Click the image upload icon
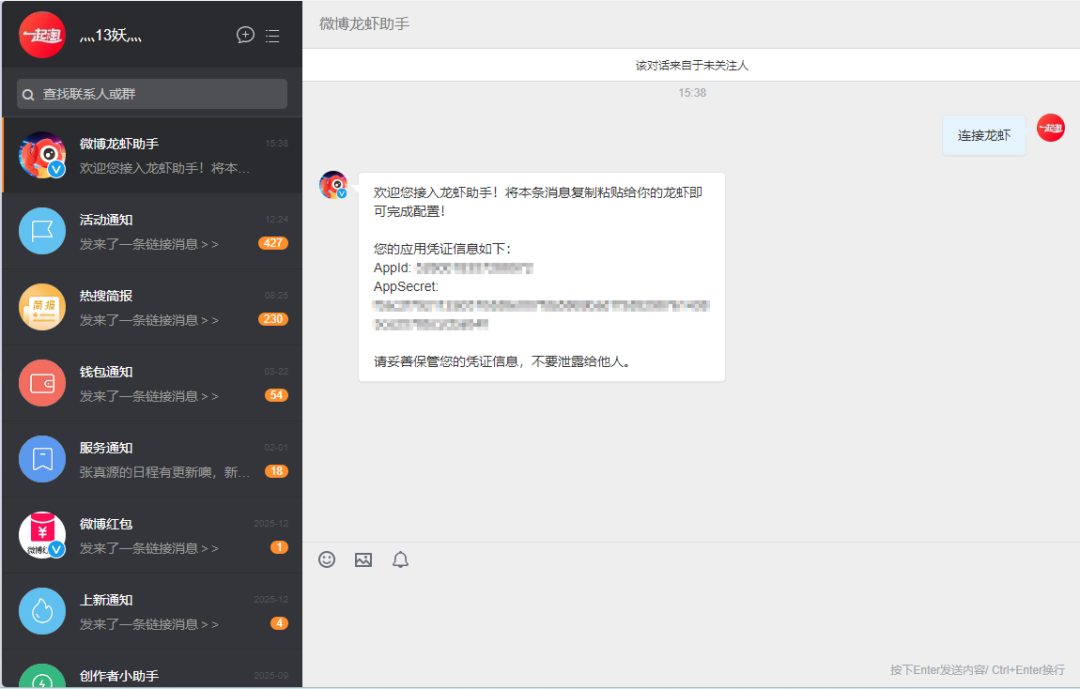 click(362, 559)
